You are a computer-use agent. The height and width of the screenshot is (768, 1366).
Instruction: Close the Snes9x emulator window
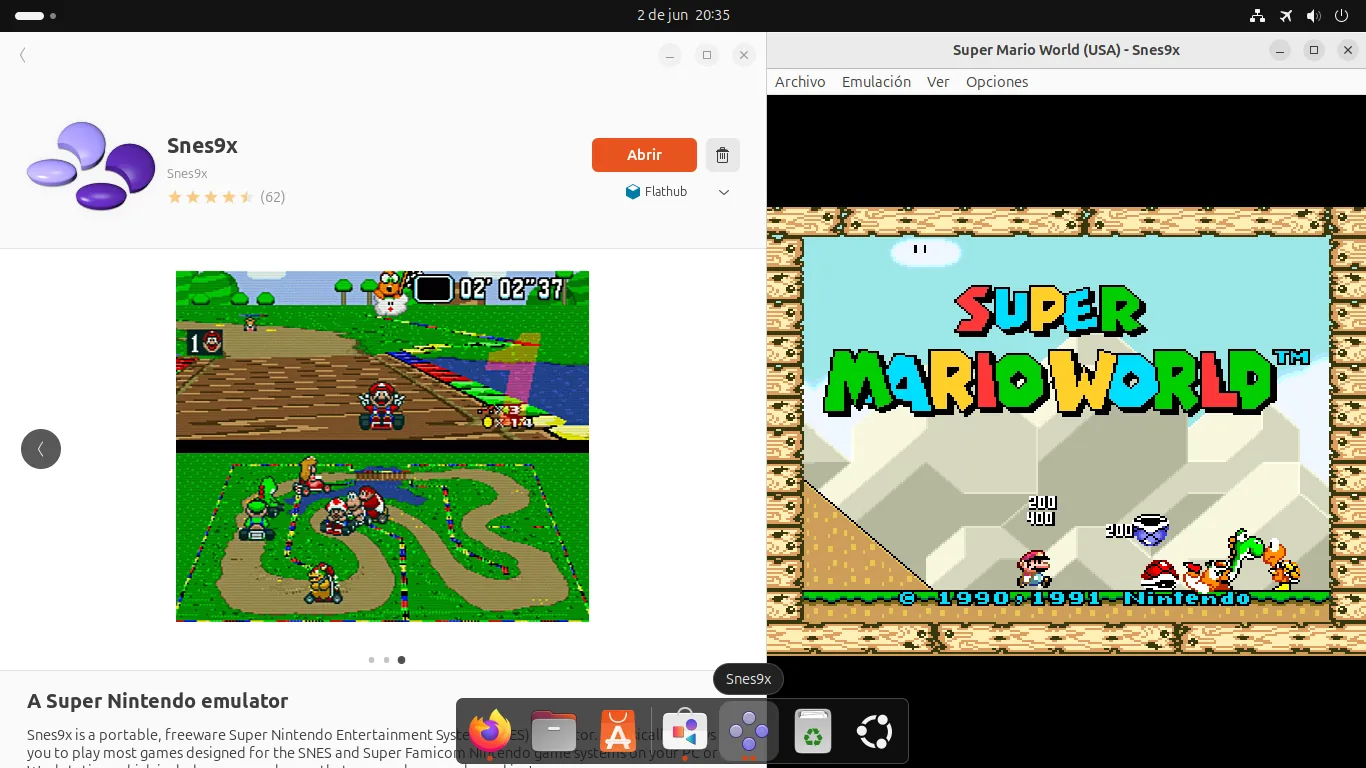(1347, 50)
